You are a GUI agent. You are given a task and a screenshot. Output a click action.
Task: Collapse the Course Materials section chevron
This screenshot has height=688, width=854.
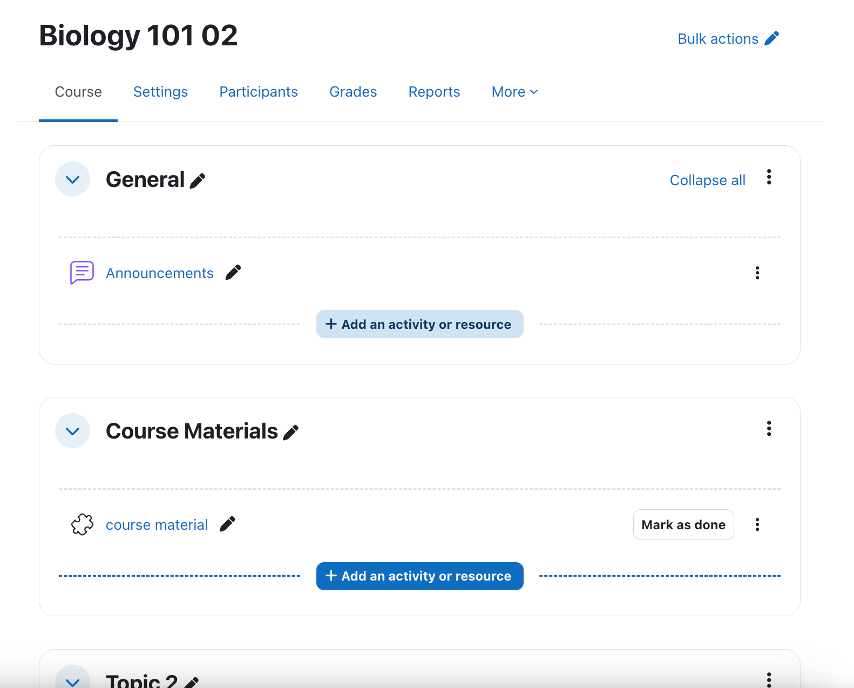(x=72, y=430)
